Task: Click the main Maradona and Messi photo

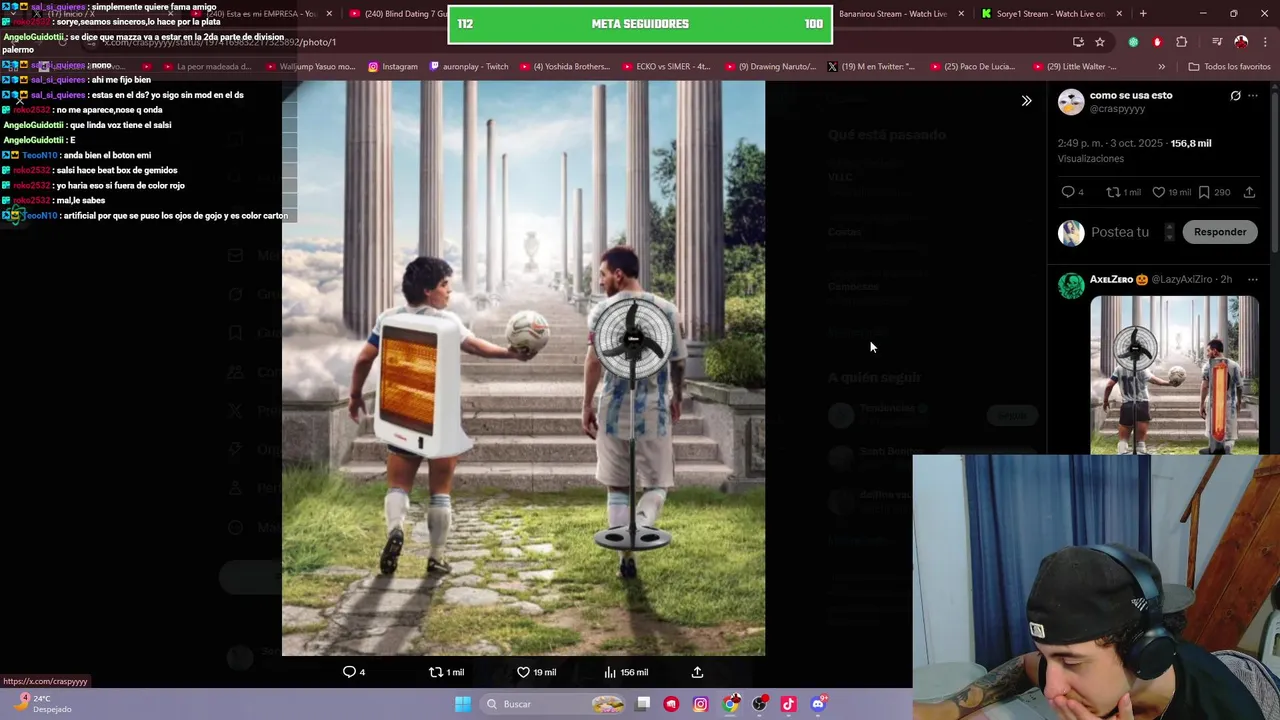Action: [523, 368]
